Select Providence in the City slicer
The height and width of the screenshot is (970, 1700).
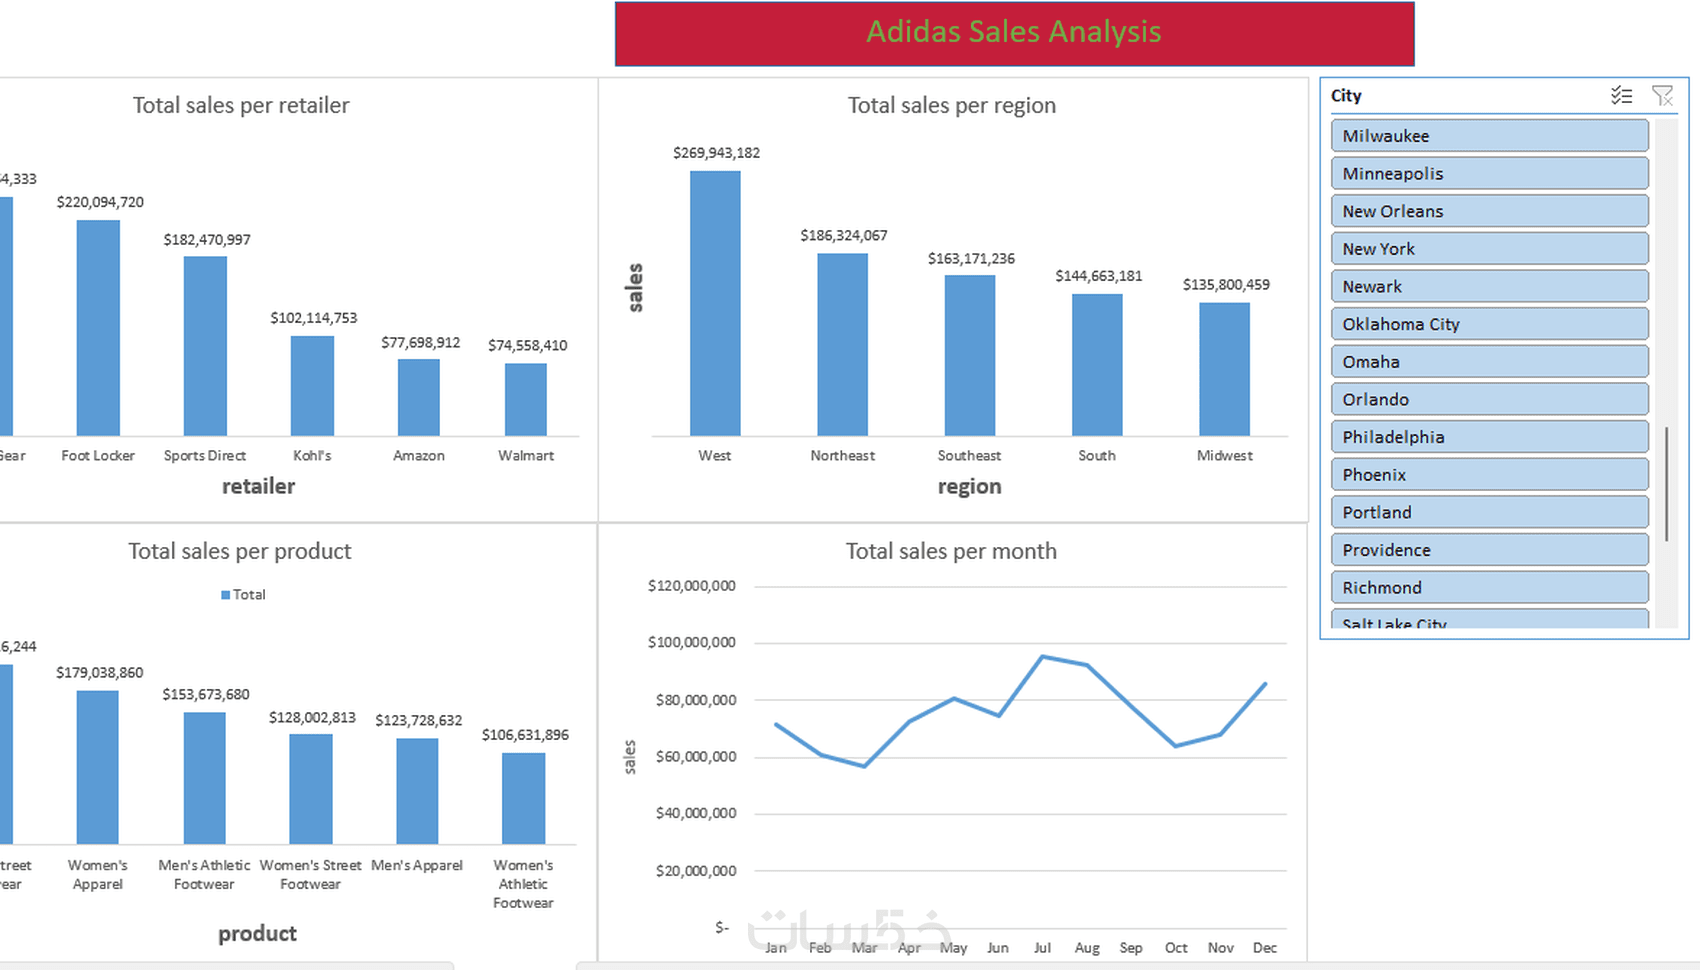click(x=1489, y=549)
